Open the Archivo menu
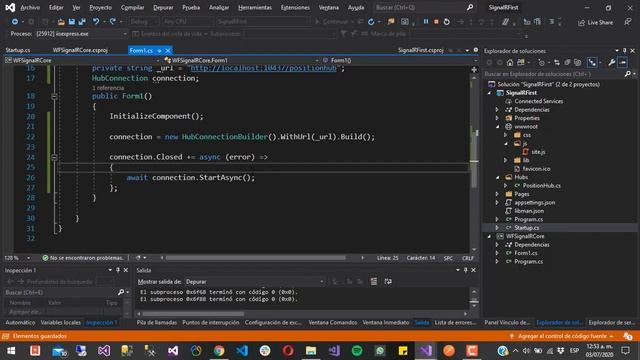This screenshot has height=360, width=640. coord(30,7)
